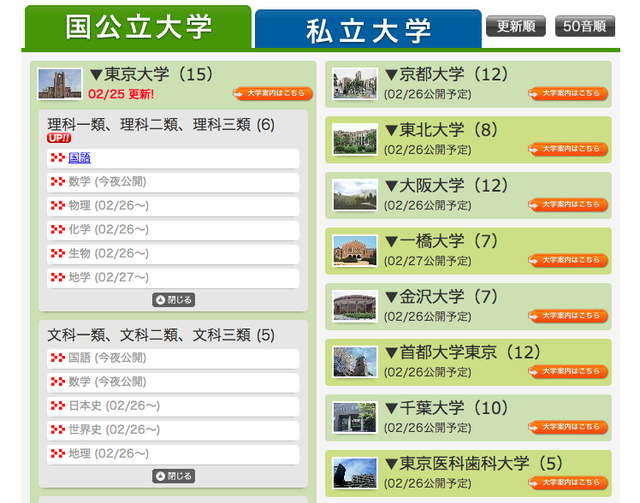Screen dimensions: 640x503
Task: Close the 理科一類 panel with its 閉じる button
Action: pyautogui.click(x=173, y=300)
